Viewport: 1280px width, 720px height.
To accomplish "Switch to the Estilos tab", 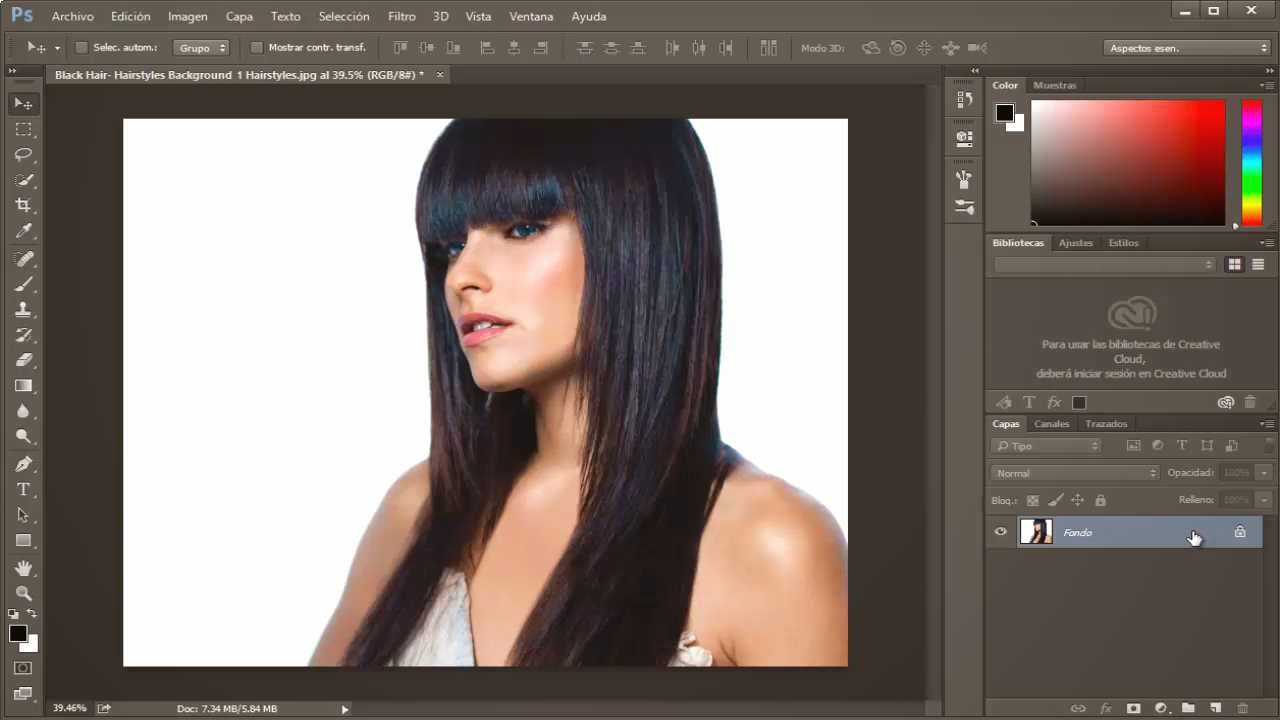I will pos(1123,243).
